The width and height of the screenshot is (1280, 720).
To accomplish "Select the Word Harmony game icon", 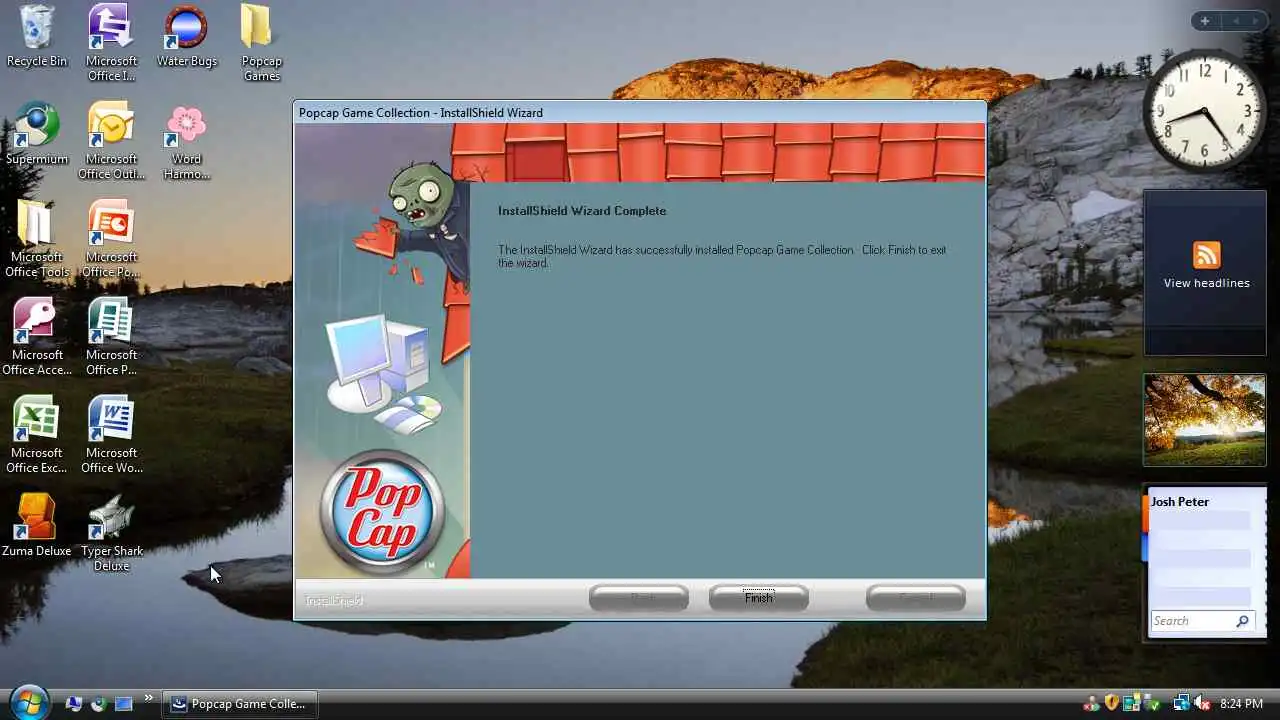I will click(x=186, y=141).
